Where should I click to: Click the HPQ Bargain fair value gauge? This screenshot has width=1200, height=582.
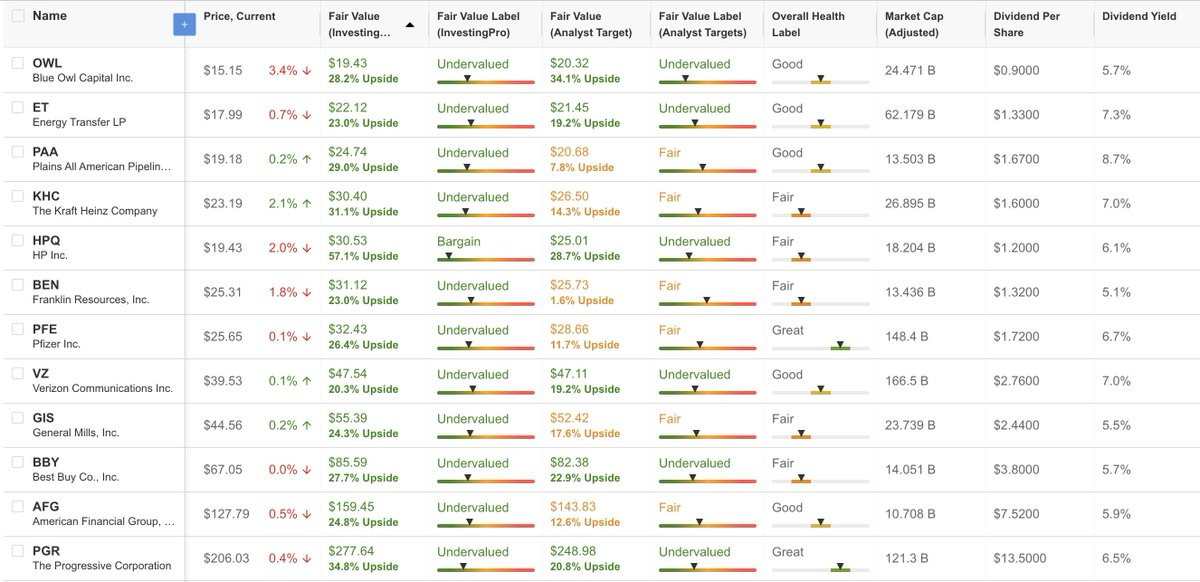tap(486, 257)
